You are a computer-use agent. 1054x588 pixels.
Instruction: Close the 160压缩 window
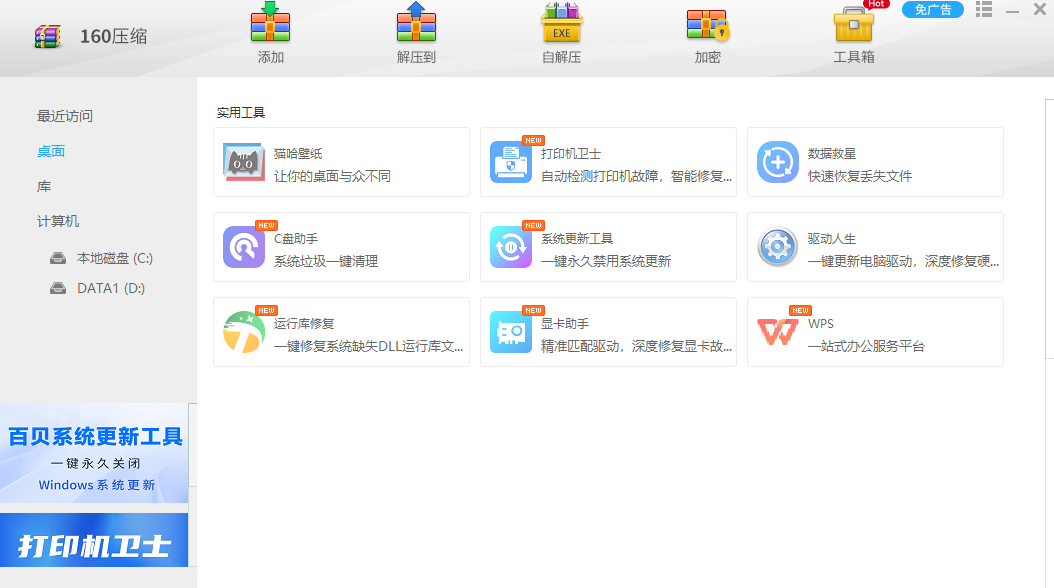tap(1039, 9)
